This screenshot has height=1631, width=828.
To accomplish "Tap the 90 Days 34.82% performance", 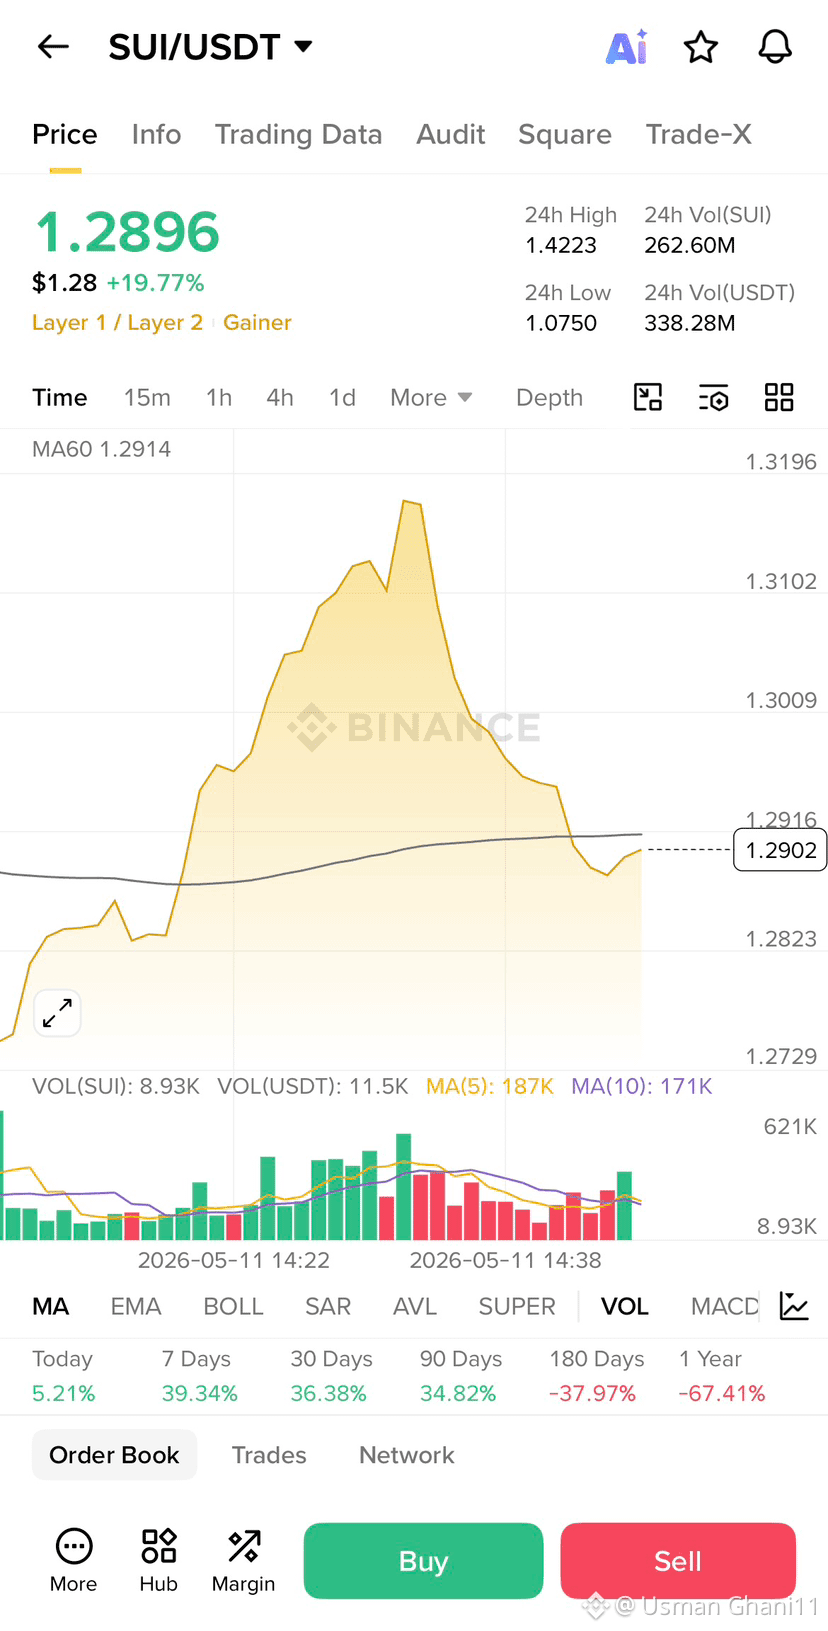I will coord(461,1376).
